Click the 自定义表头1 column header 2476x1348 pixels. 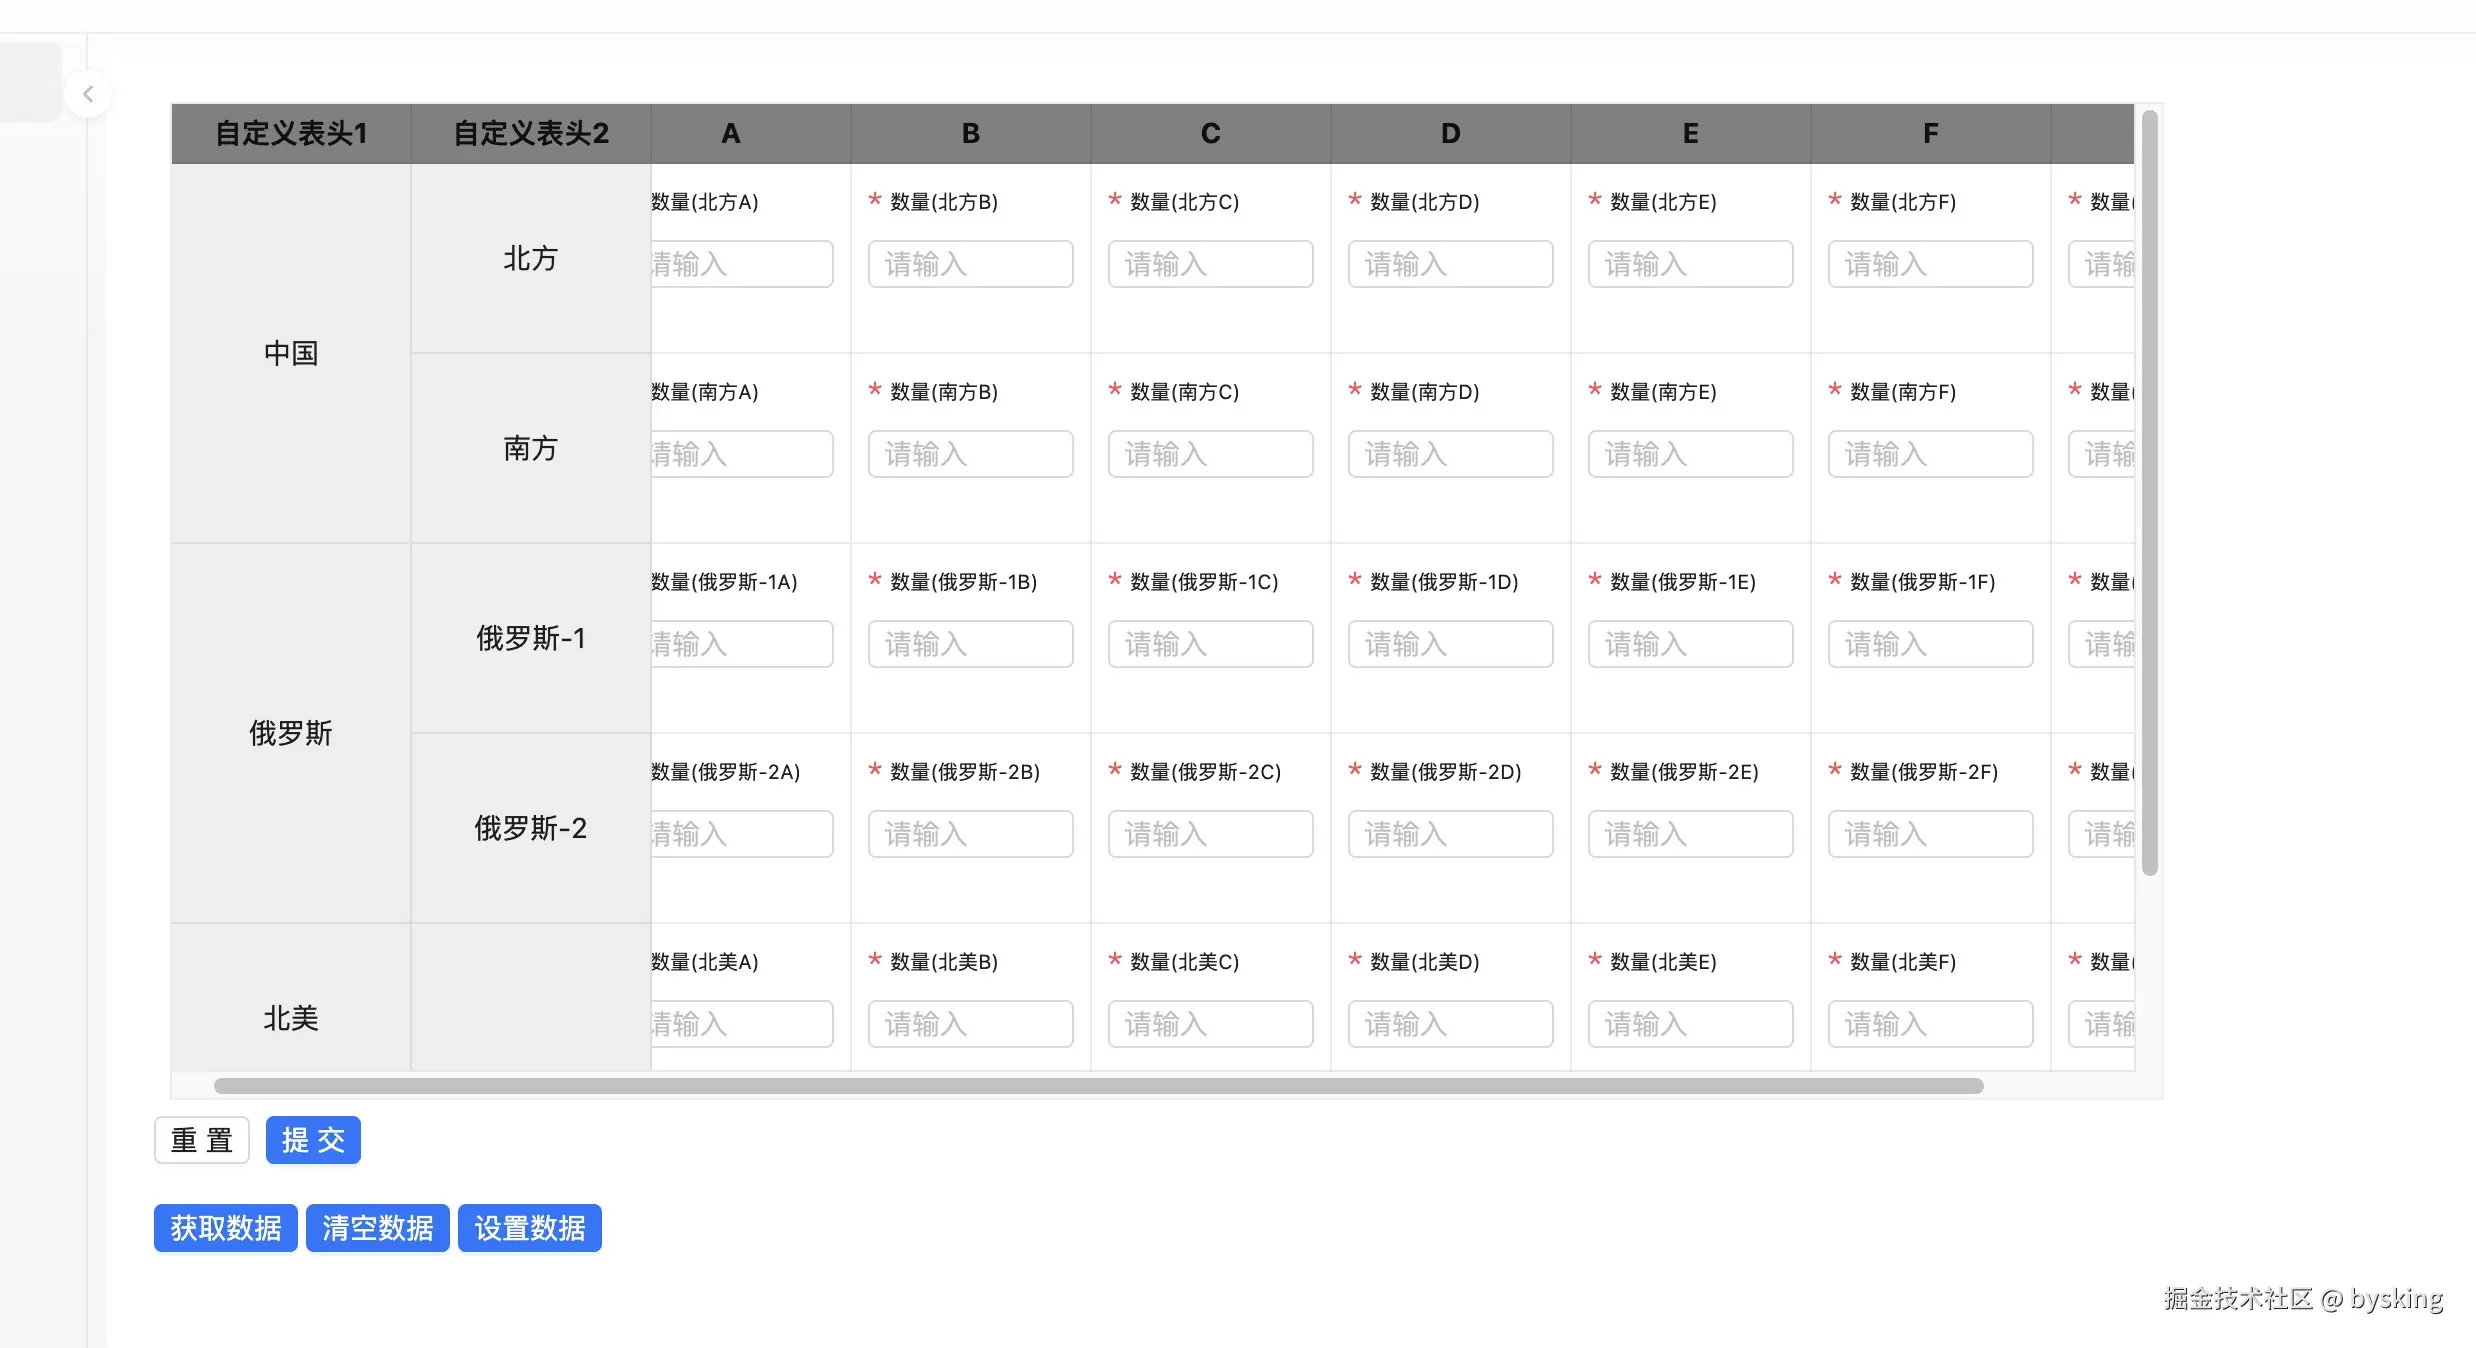291,133
